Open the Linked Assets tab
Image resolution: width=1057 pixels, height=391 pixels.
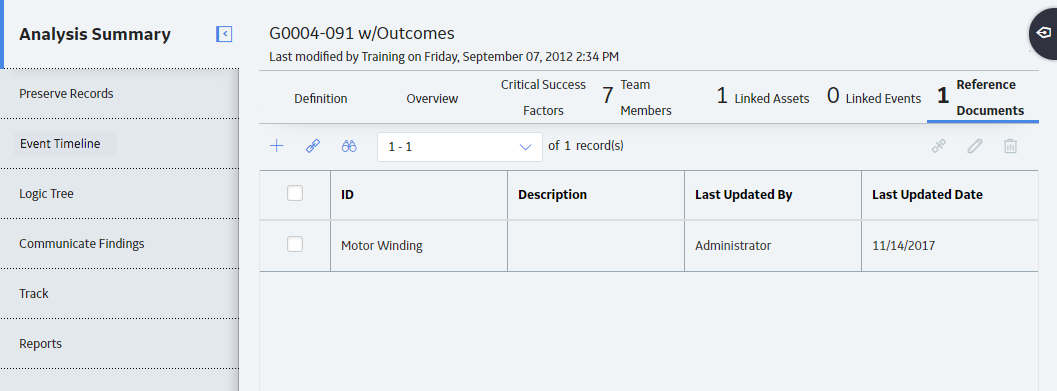[x=762, y=98]
